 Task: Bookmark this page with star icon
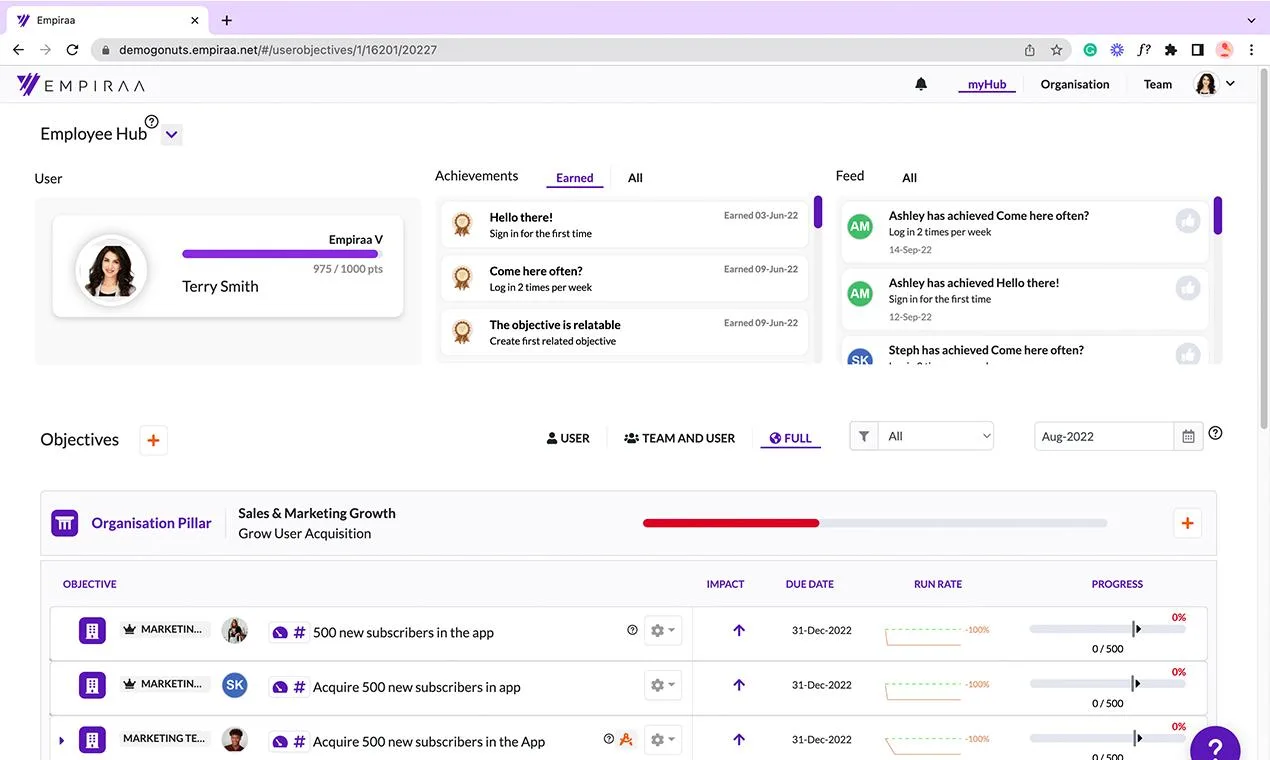click(1056, 49)
